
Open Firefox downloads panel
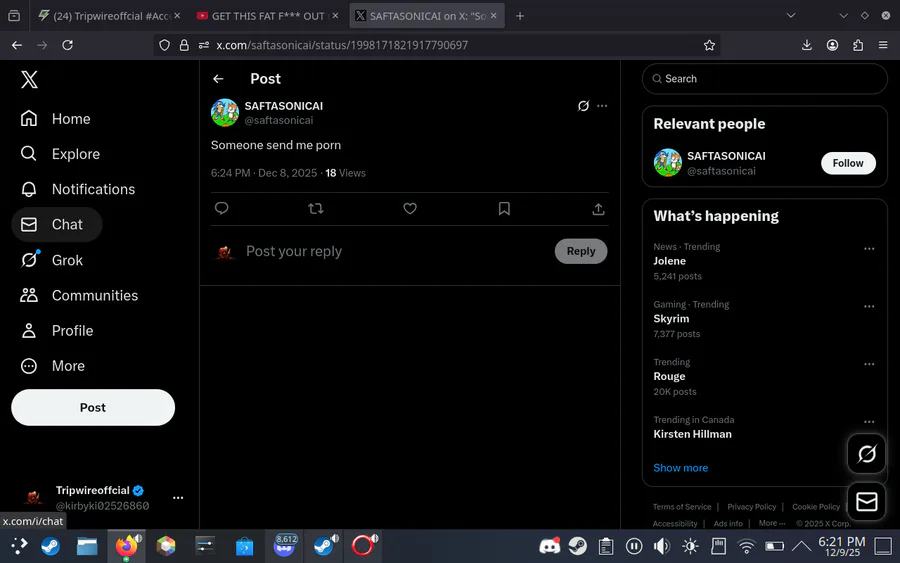tap(806, 45)
